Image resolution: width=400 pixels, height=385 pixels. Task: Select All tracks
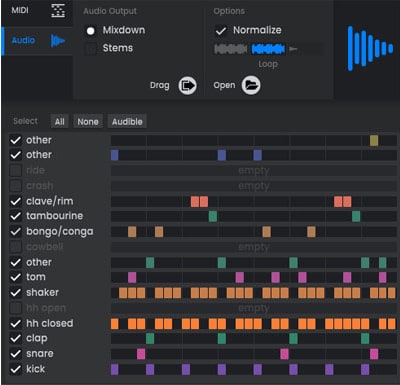(60, 122)
